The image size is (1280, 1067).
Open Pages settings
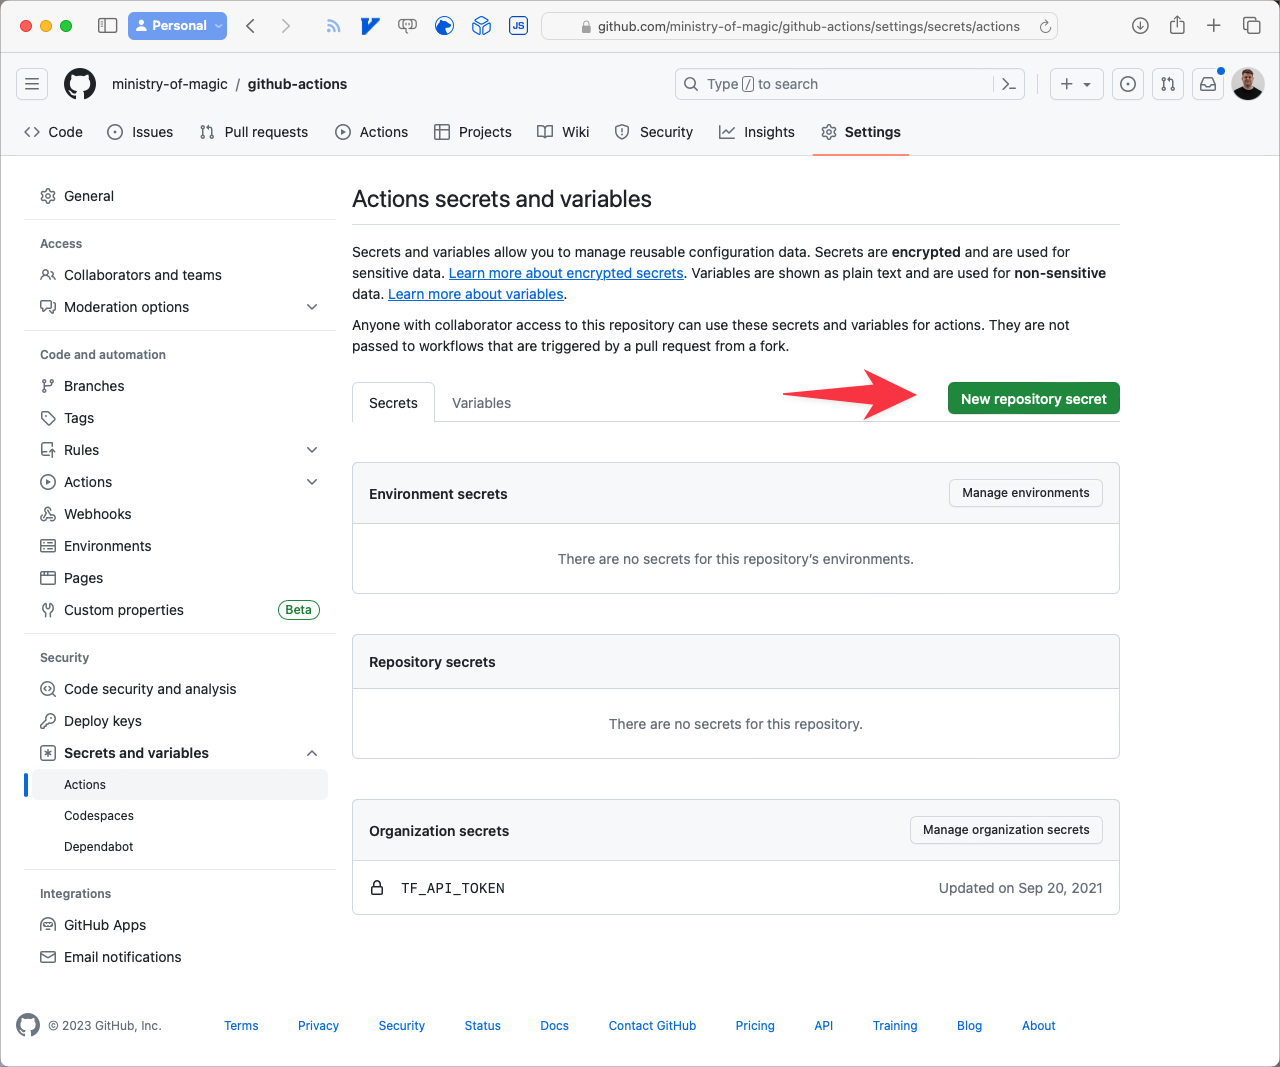(180, 578)
